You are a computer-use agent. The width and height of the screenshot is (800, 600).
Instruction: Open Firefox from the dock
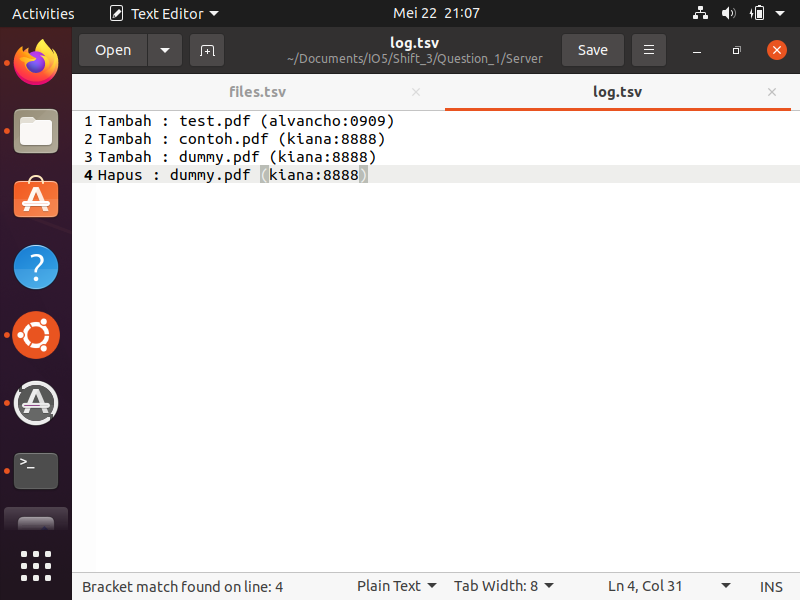click(35, 64)
